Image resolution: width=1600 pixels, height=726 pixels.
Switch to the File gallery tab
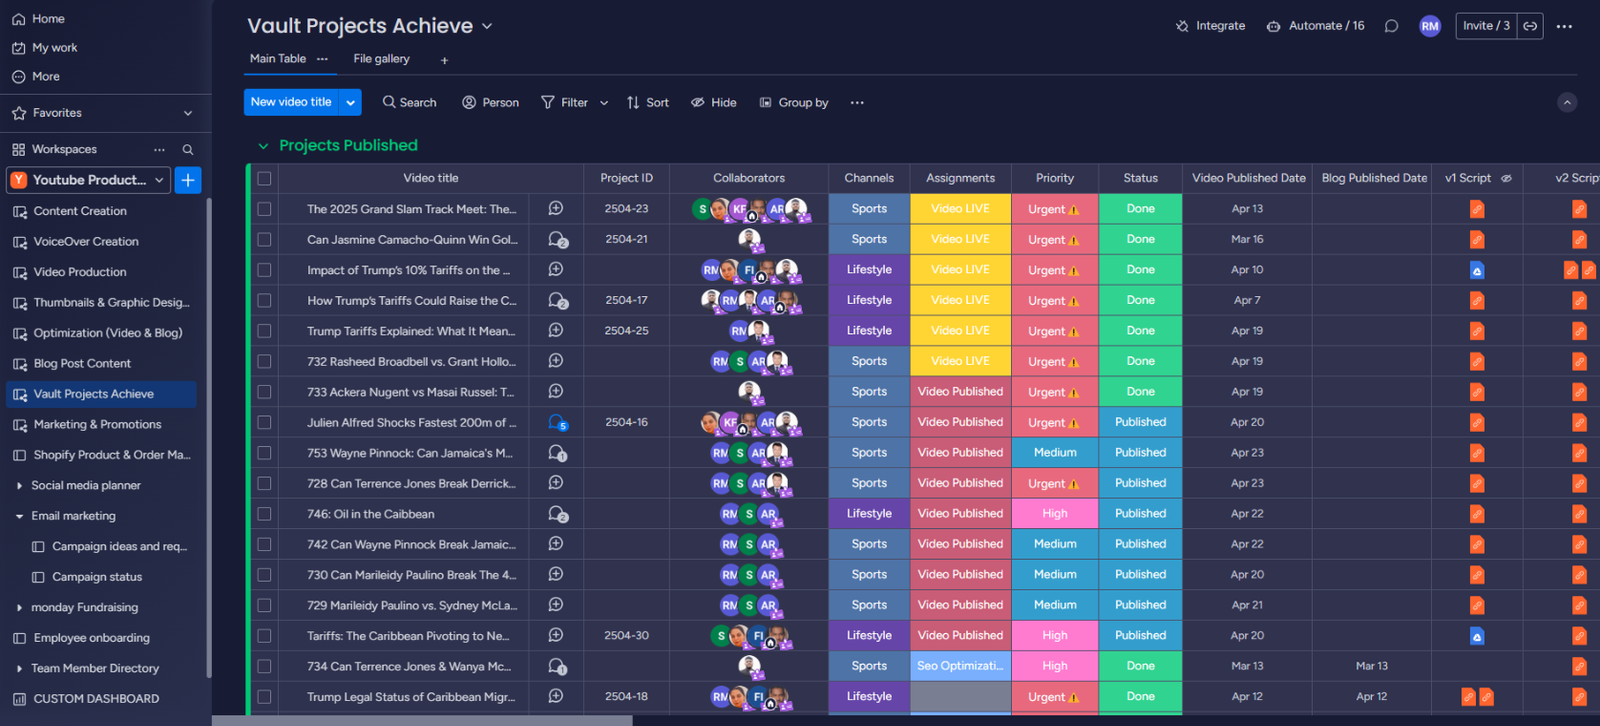coord(381,59)
